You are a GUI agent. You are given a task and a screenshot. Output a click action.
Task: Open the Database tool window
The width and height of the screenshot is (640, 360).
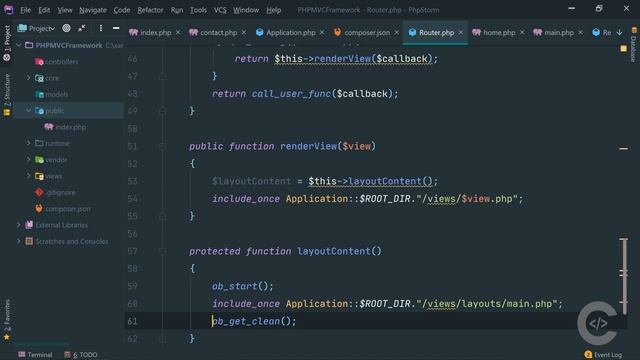[634, 45]
